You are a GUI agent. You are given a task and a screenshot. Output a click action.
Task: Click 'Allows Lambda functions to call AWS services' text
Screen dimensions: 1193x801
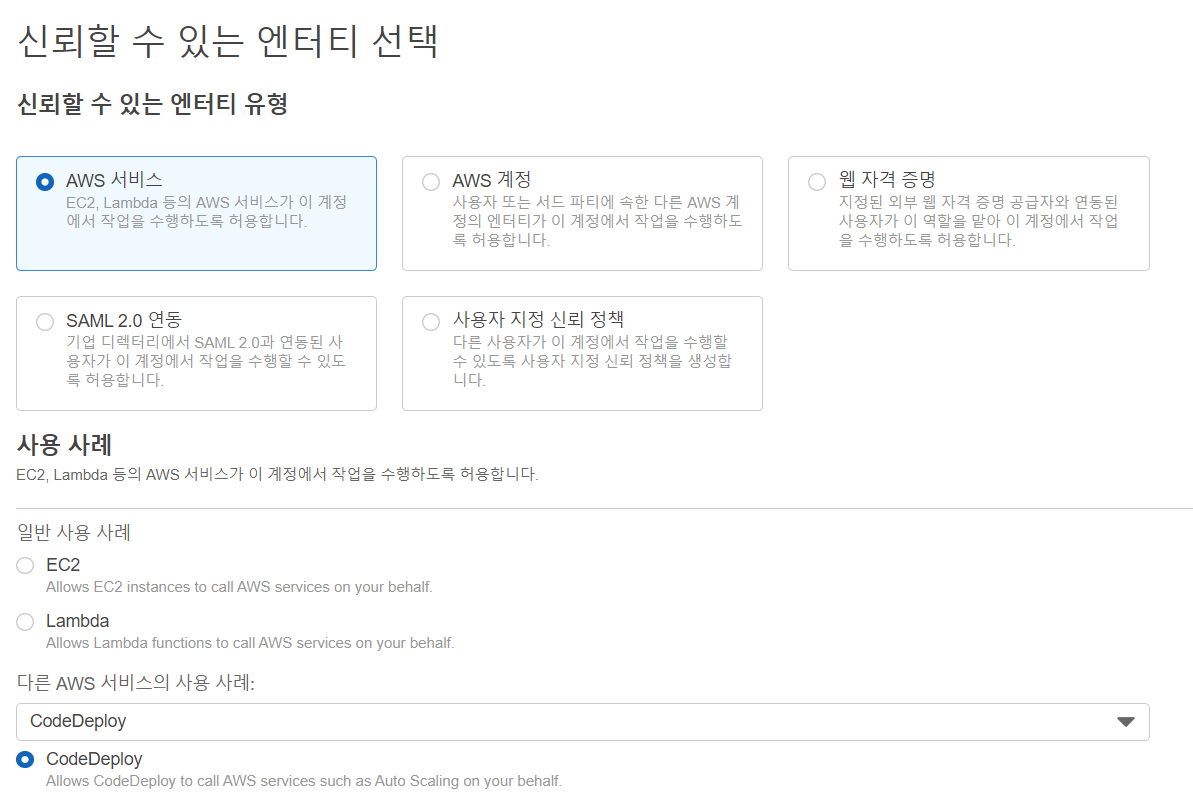pos(250,644)
